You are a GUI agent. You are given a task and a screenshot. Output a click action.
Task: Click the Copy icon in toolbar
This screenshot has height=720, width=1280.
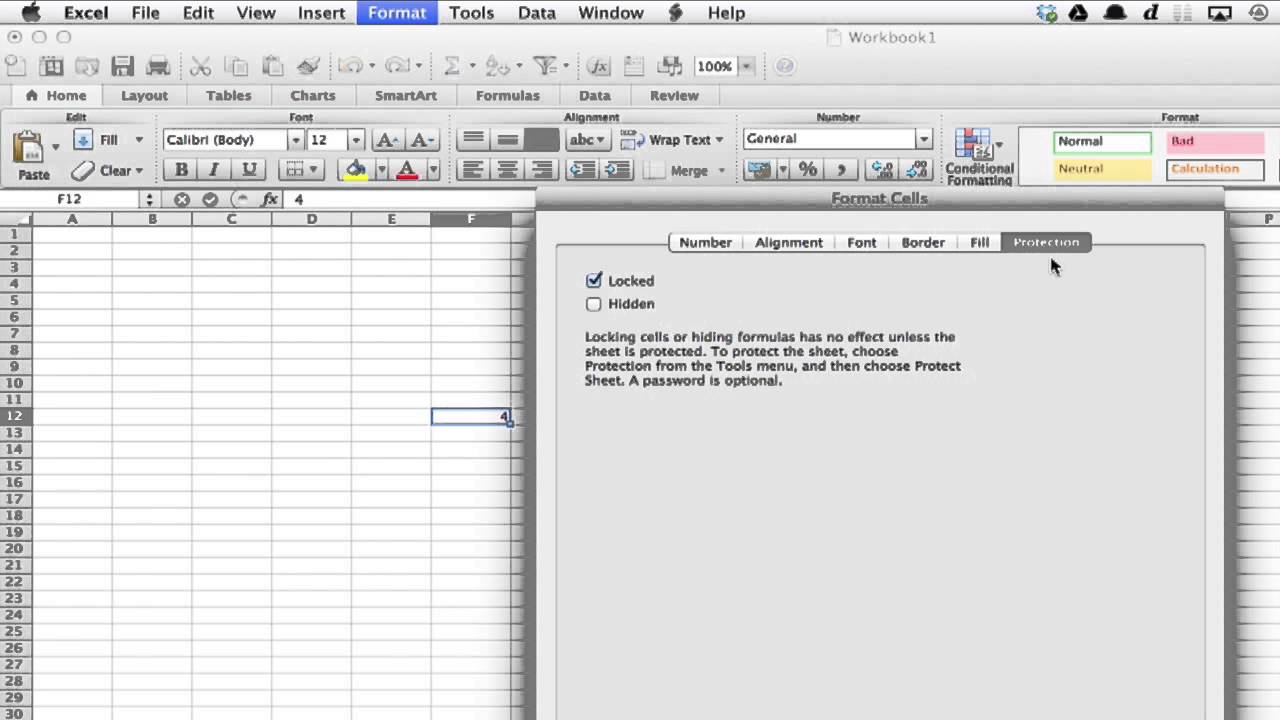[x=237, y=66]
